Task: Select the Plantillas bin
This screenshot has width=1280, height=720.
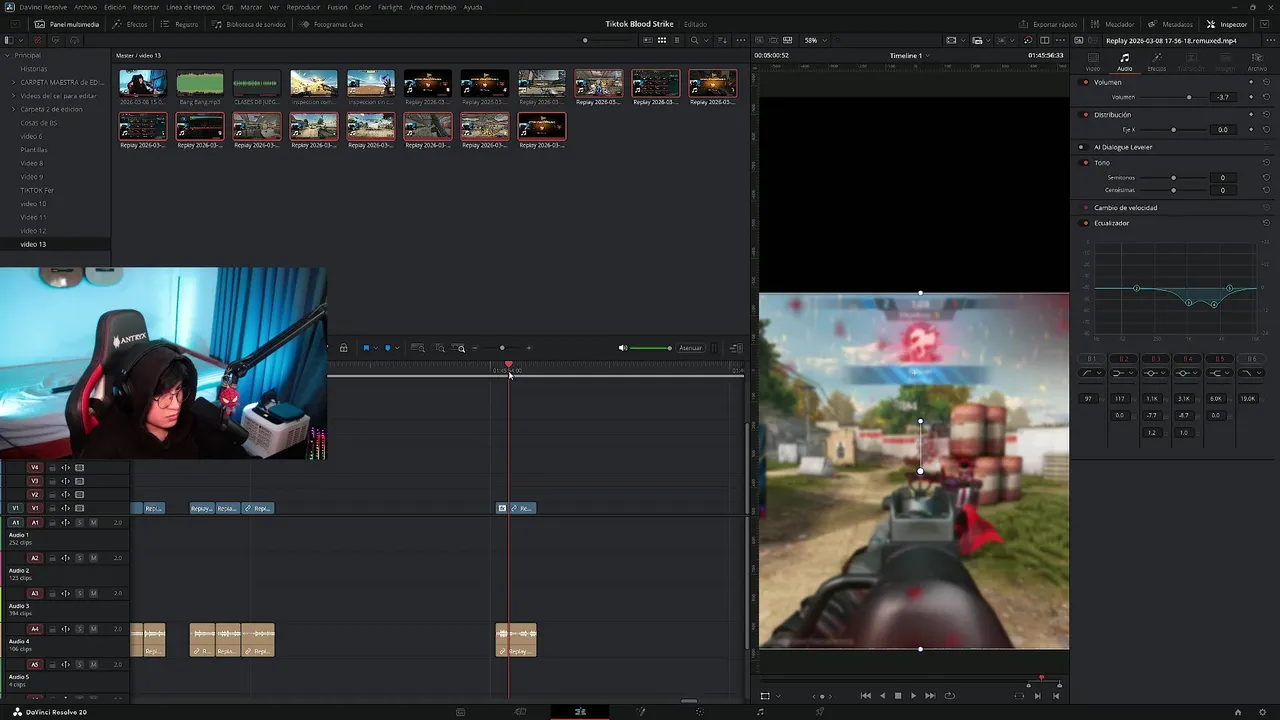Action: click(x=34, y=150)
